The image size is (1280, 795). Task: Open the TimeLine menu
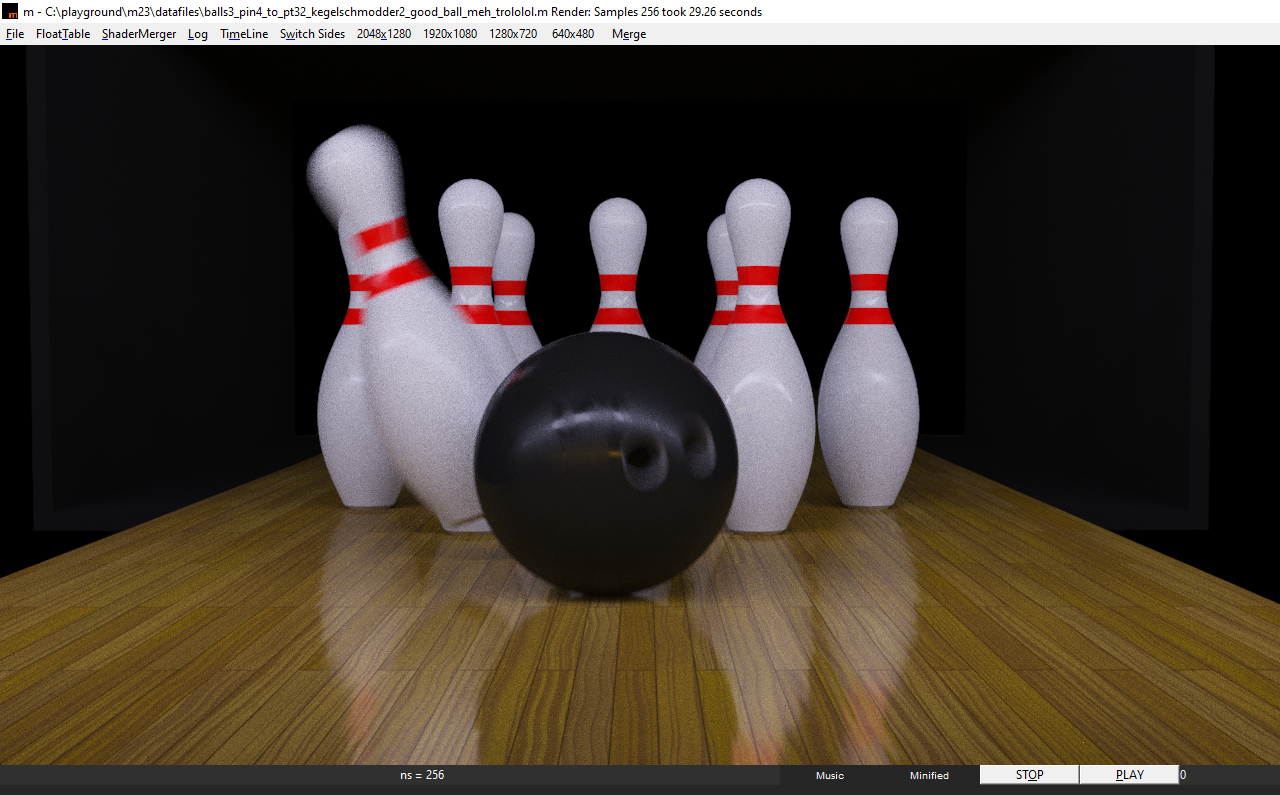244,34
